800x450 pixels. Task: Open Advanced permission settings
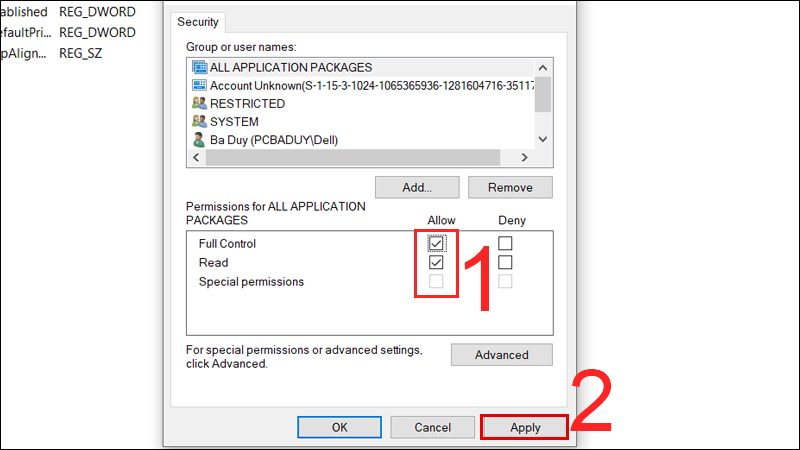point(501,355)
